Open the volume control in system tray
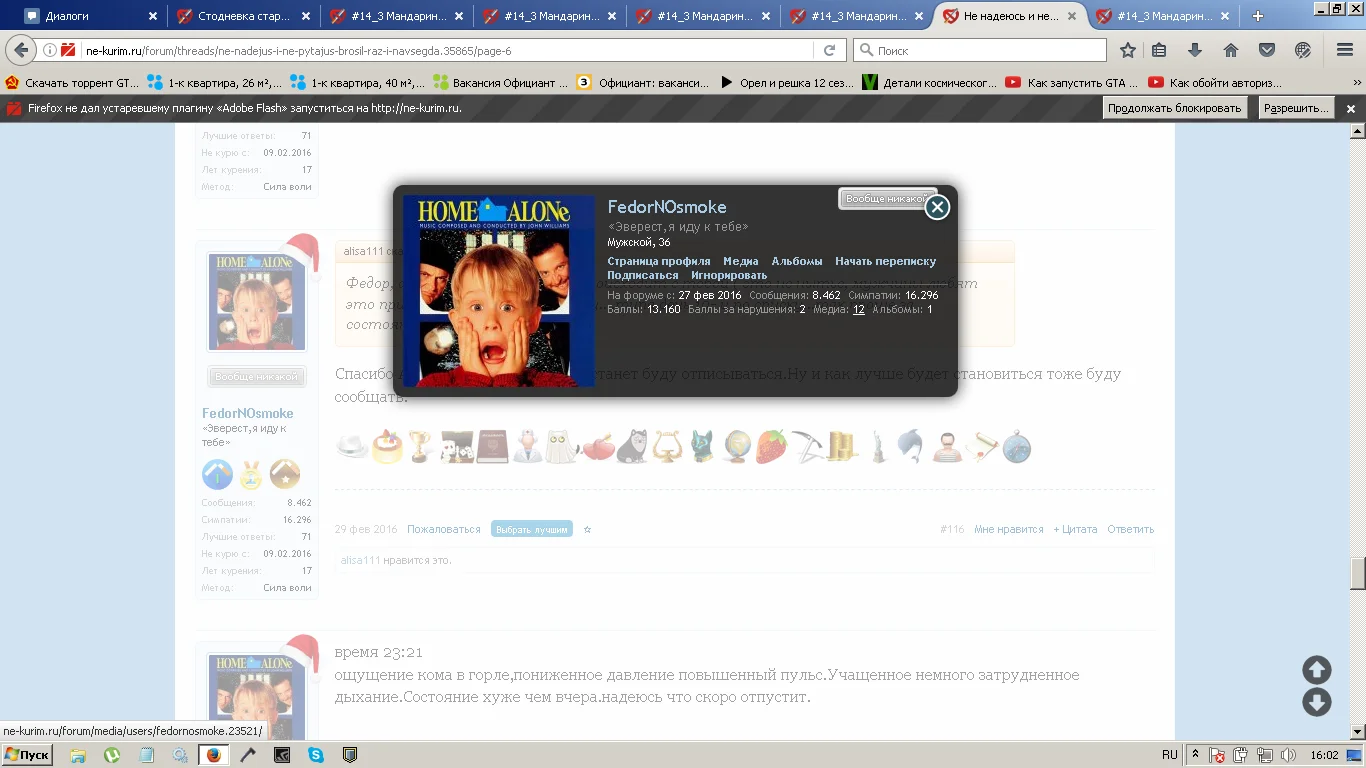Image resolution: width=1366 pixels, height=768 pixels. pos(1289,755)
